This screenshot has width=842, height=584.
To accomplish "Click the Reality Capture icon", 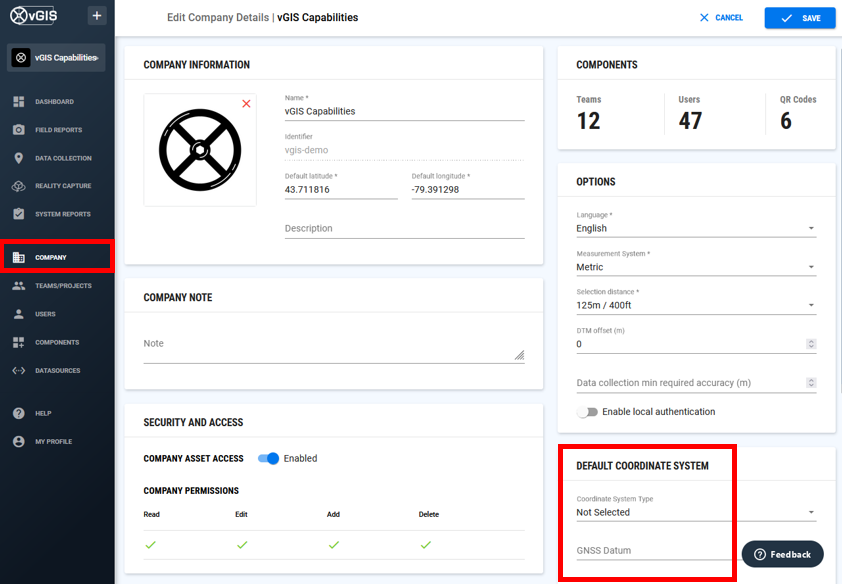I will click(19, 186).
